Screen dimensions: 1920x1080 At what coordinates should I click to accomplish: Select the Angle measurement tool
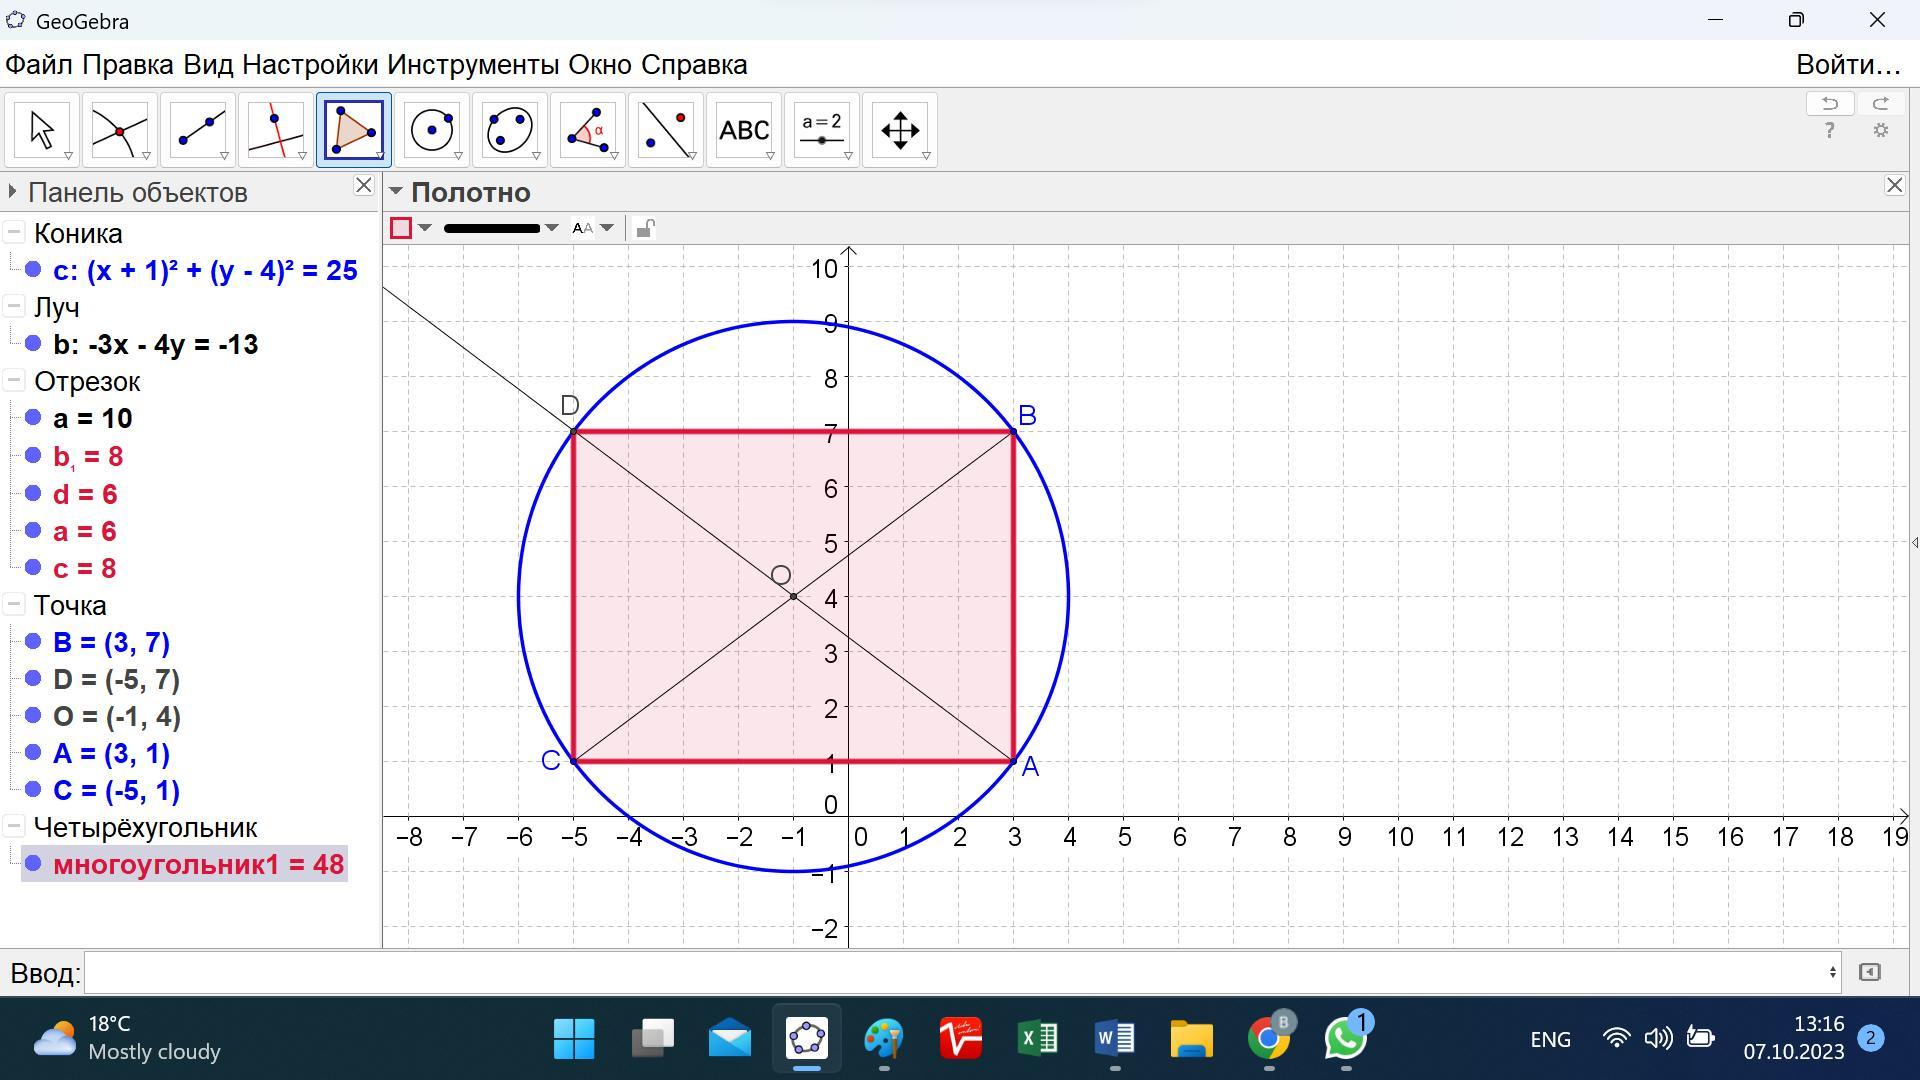click(x=587, y=130)
